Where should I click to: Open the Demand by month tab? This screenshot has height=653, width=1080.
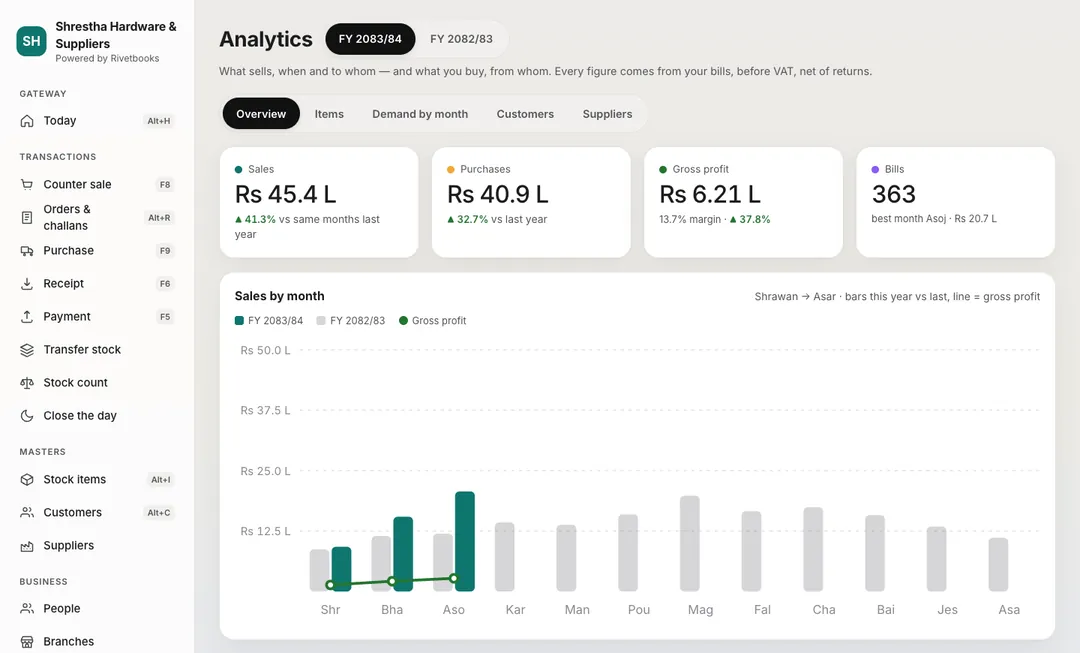[420, 114]
